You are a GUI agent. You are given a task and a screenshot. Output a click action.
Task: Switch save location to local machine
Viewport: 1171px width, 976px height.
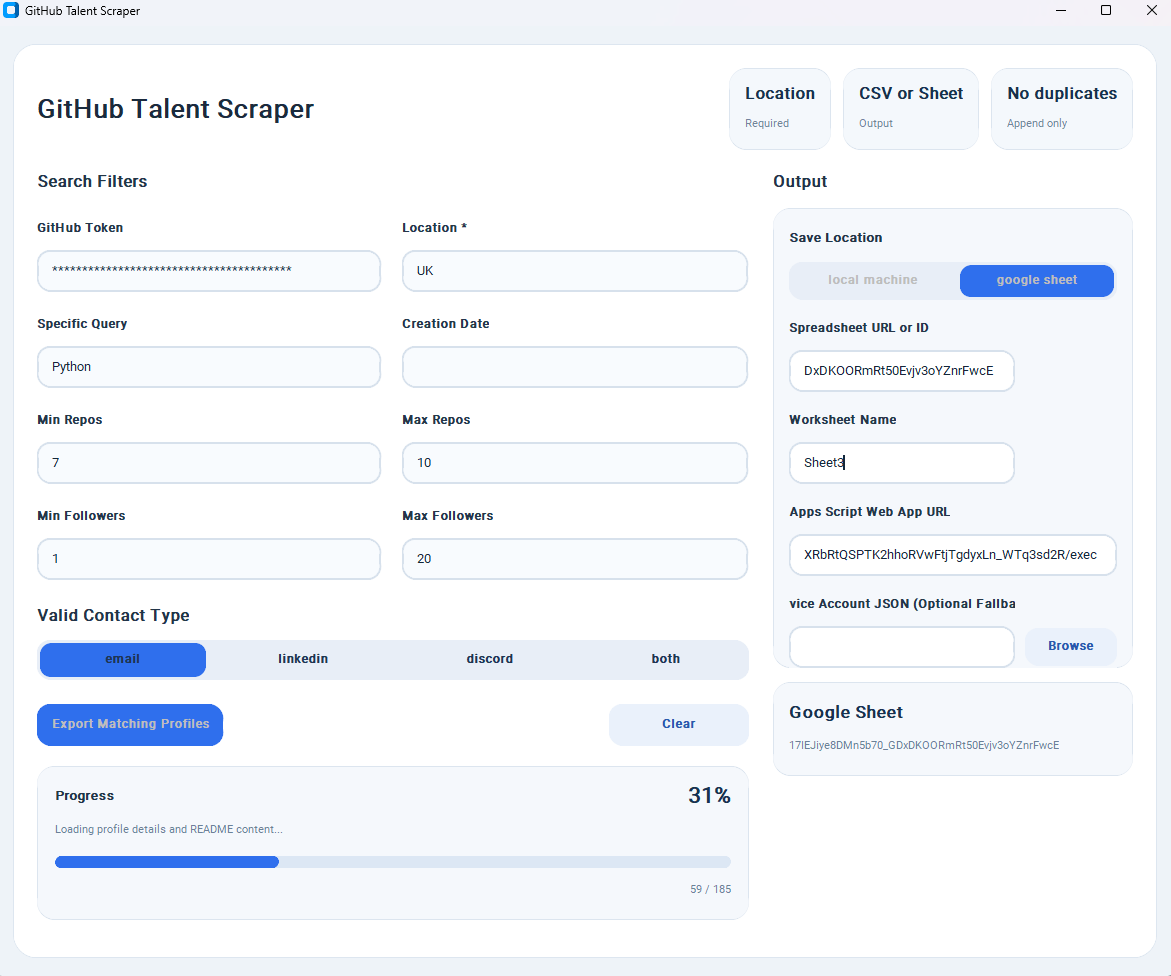coord(872,280)
